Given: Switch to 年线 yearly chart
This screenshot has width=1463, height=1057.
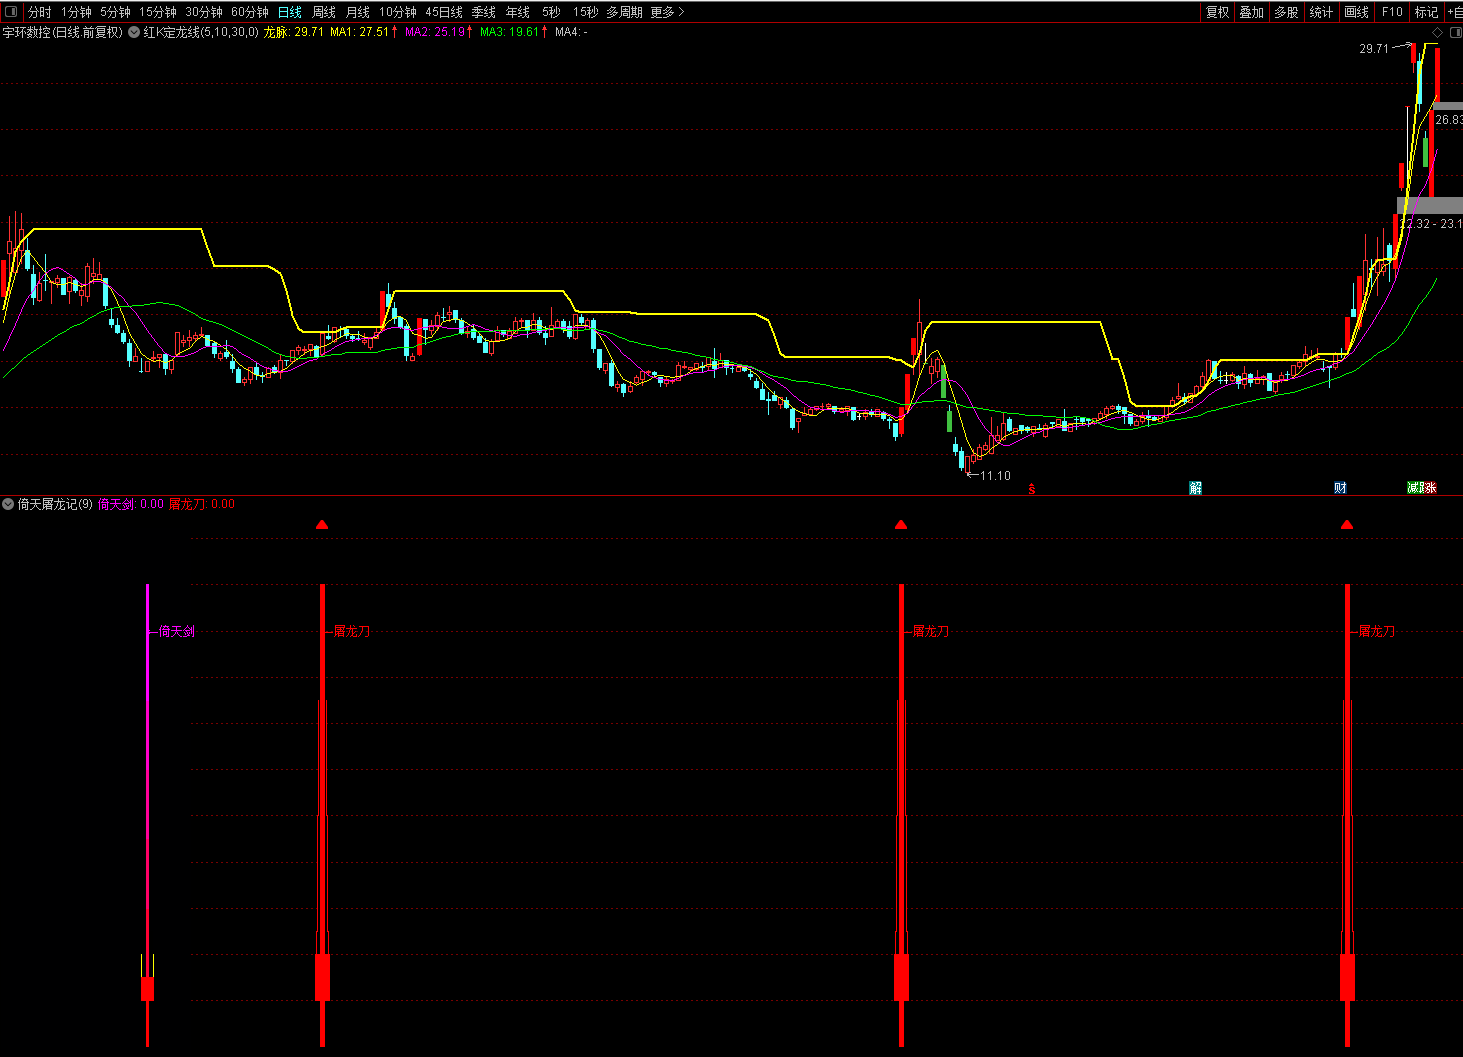Looking at the screenshot, I should (518, 12).
